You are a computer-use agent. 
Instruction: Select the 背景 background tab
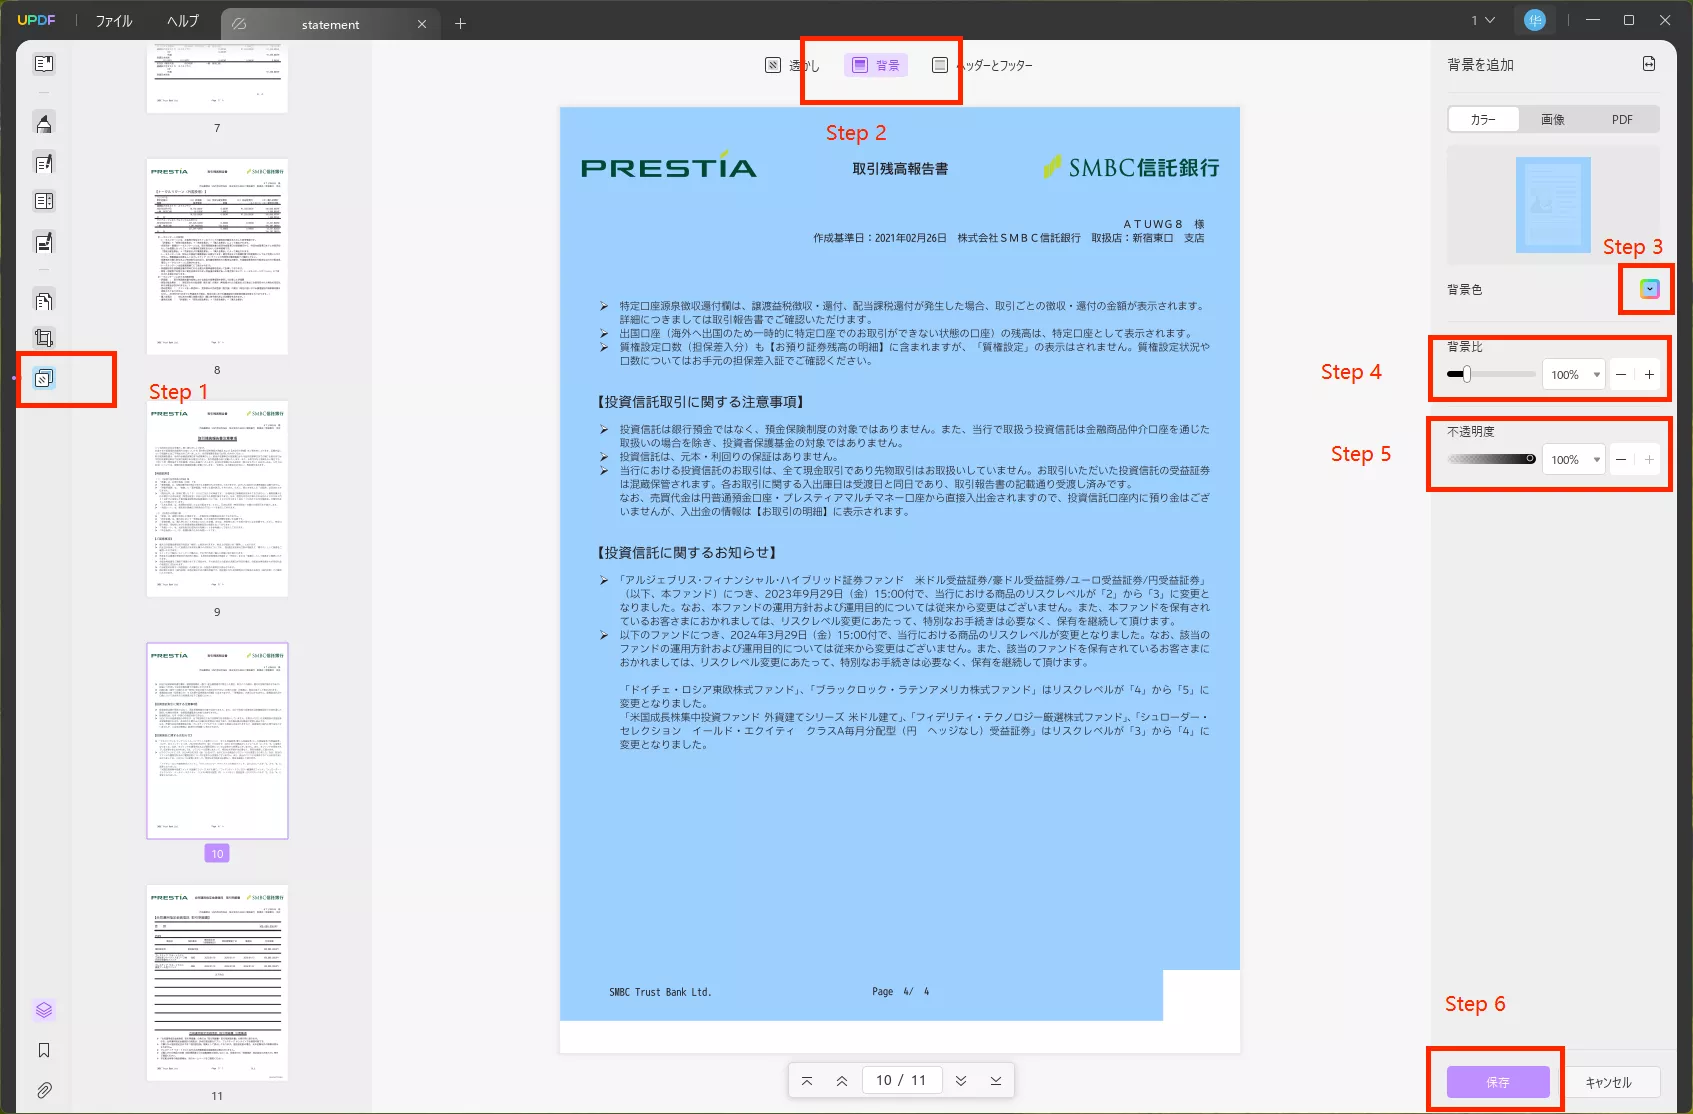[876, 65]
